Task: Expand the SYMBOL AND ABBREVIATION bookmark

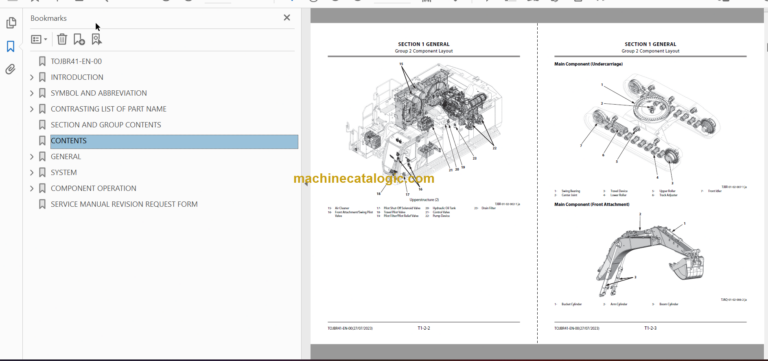Action: [32, 93]
